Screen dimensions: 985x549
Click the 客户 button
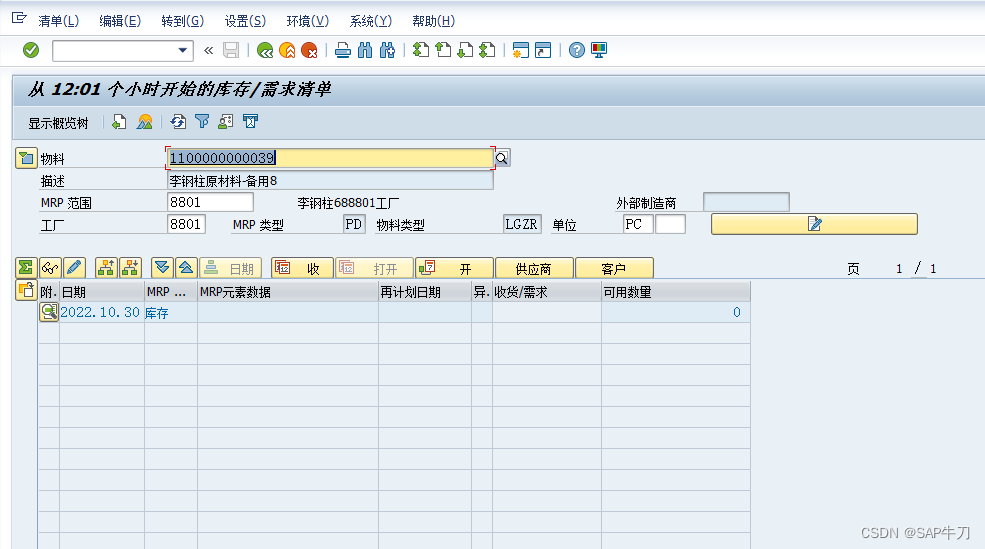614,268
